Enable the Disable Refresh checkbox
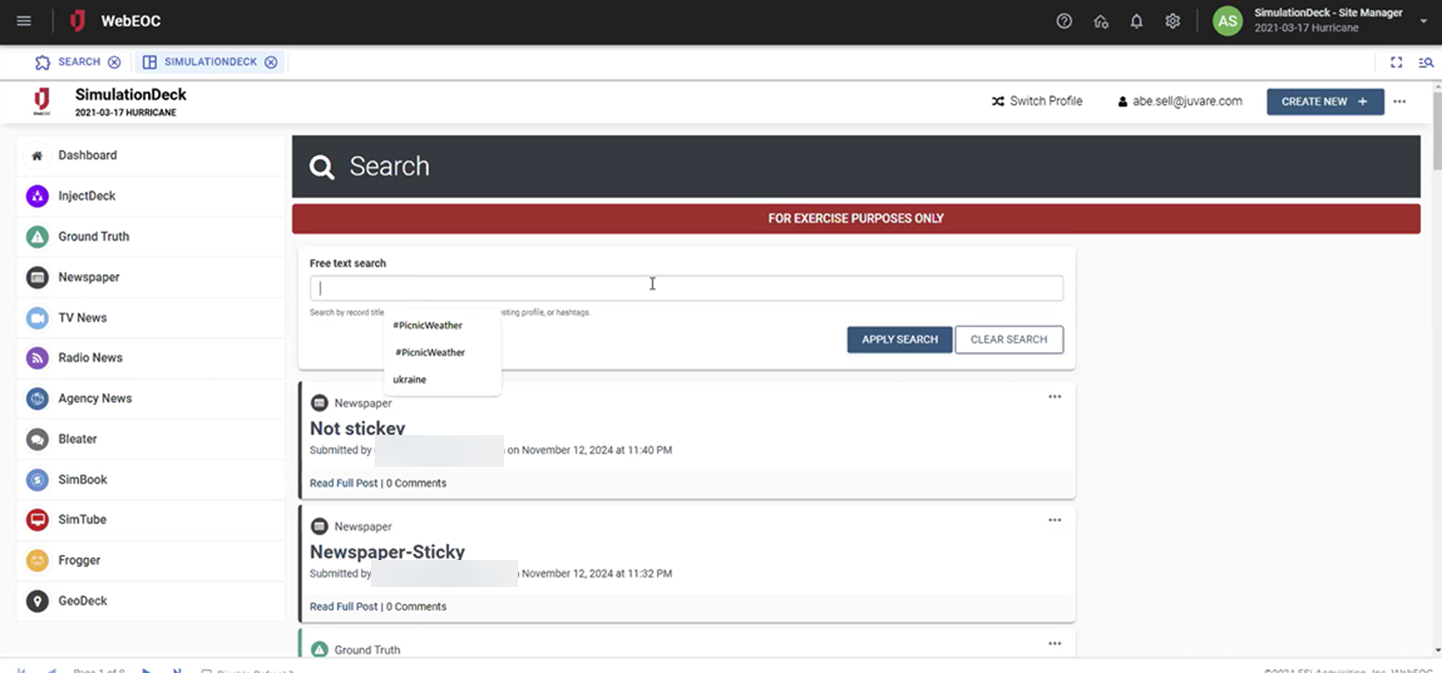 pos(207,671)
